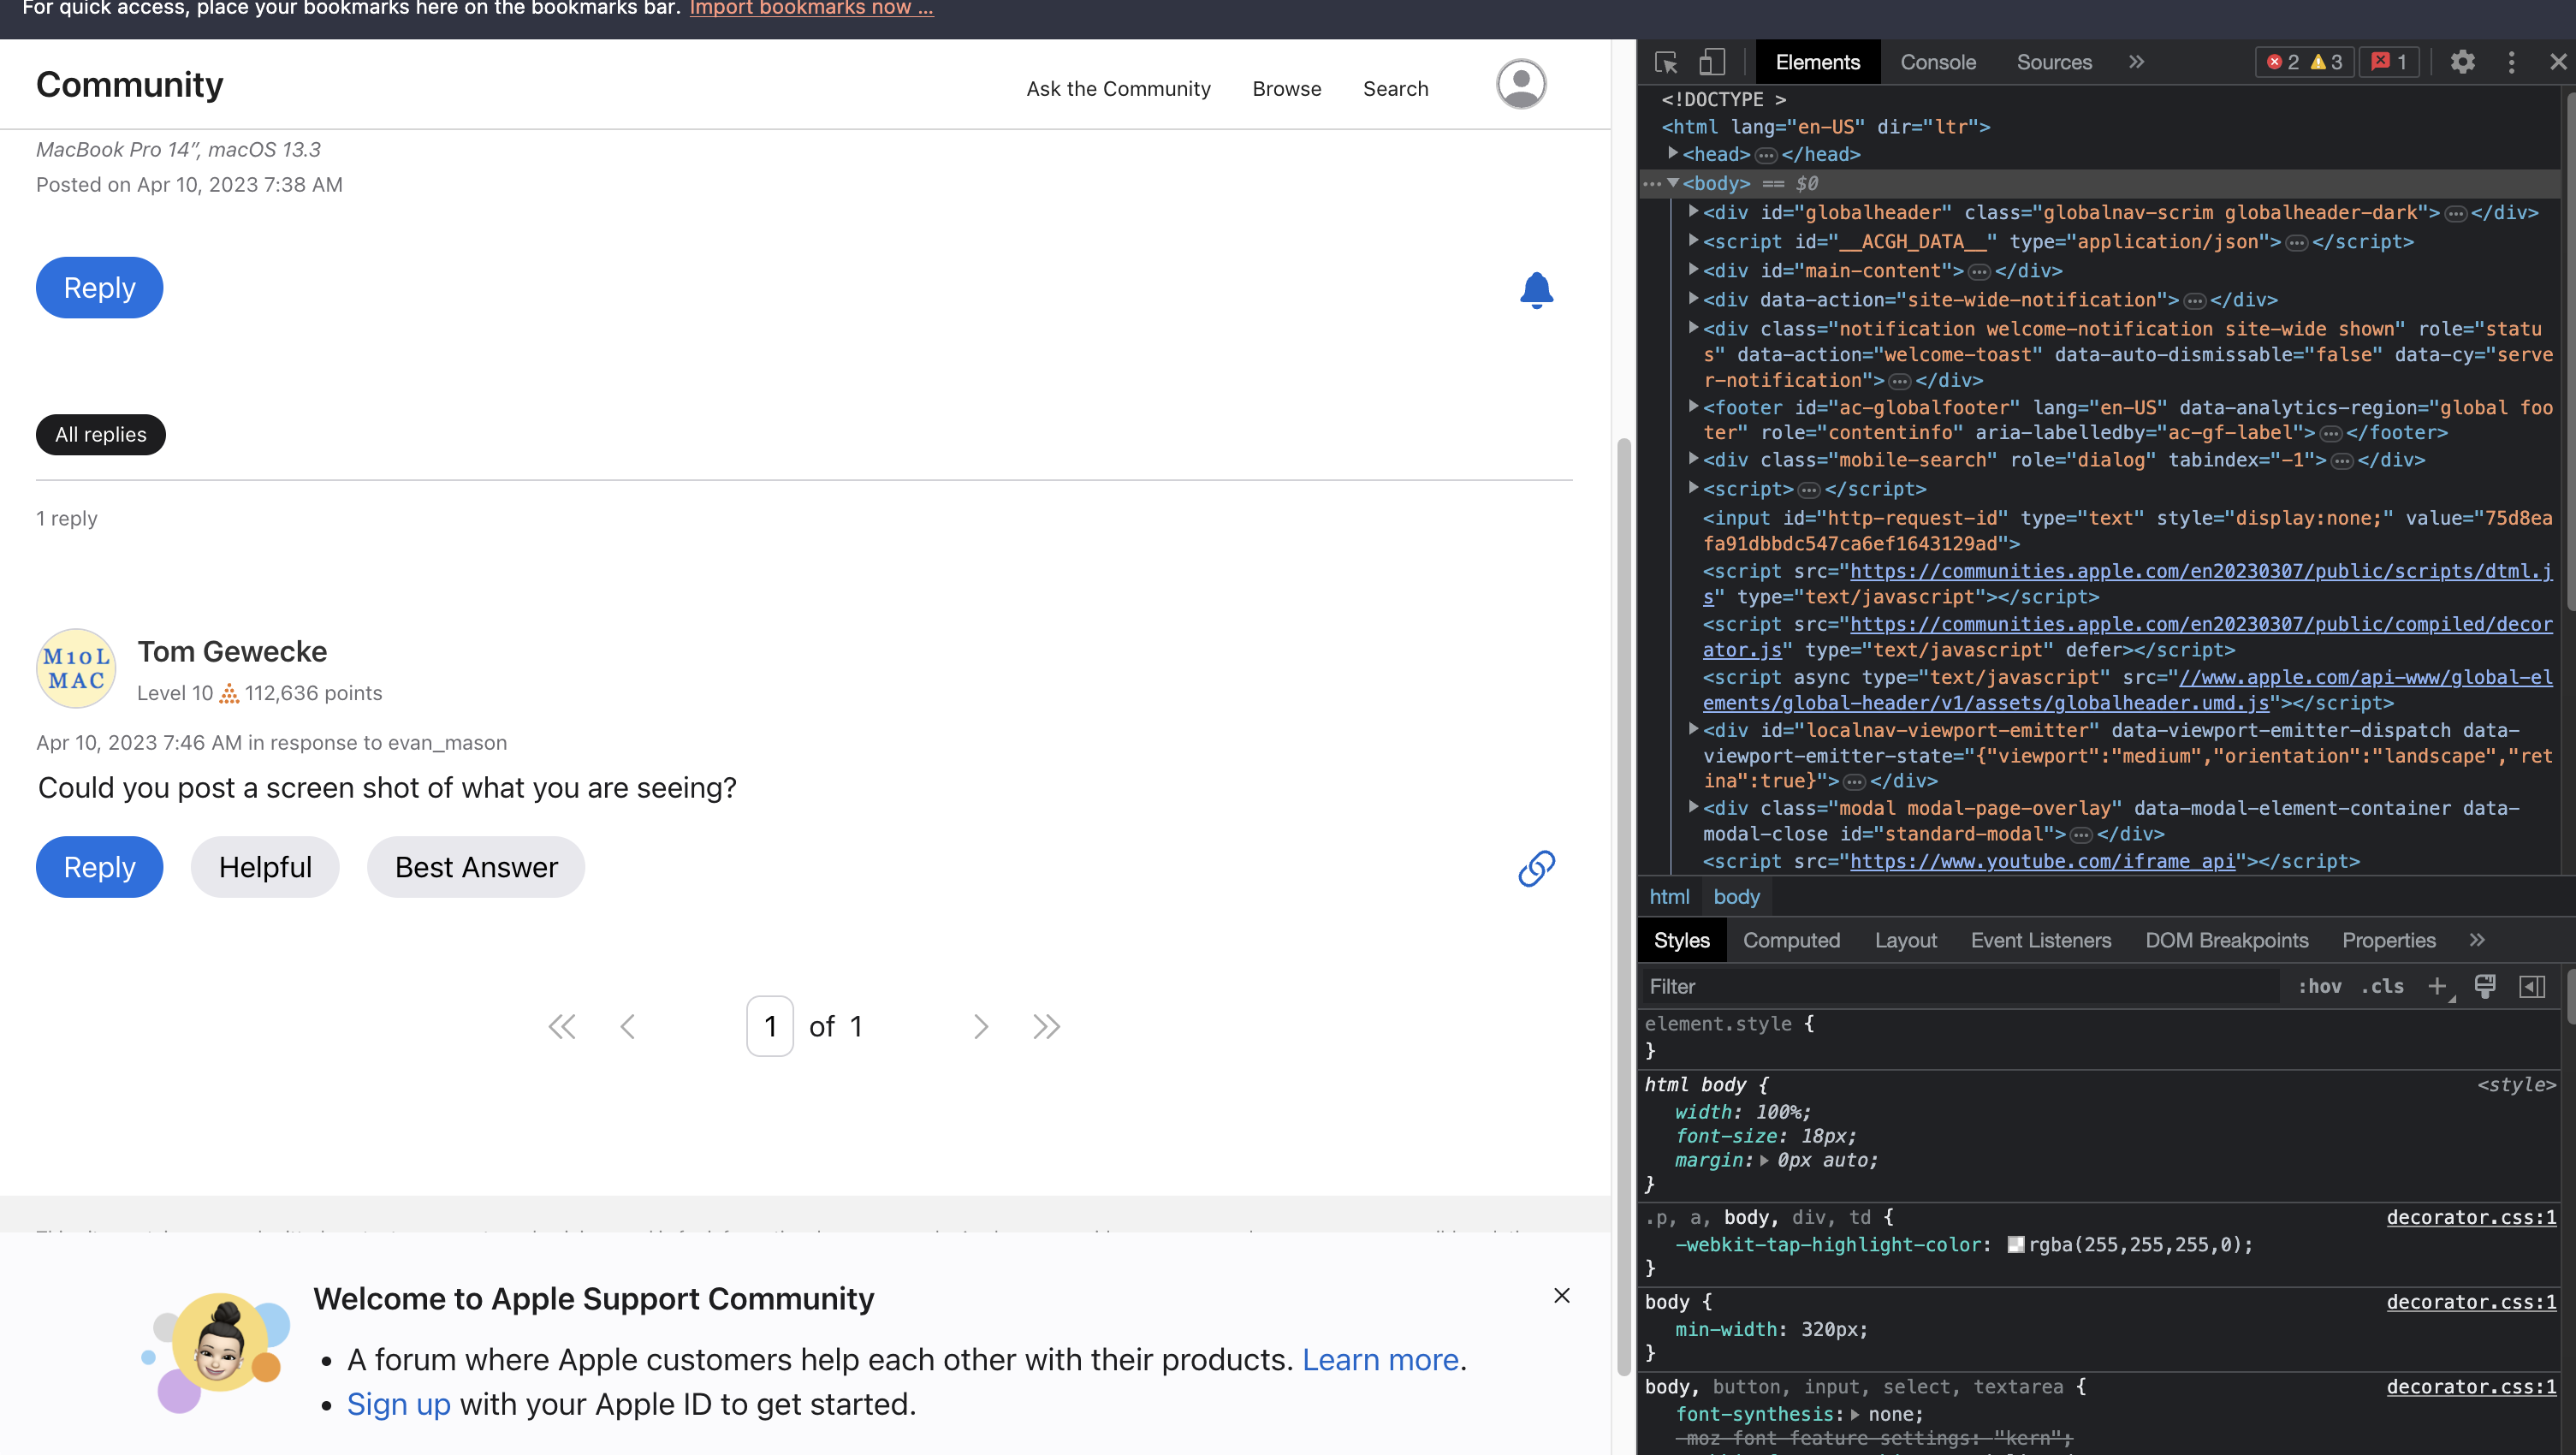Click the inspect element picker icon
This screenshot has width=2576, height=1455.
point(1665,62)
